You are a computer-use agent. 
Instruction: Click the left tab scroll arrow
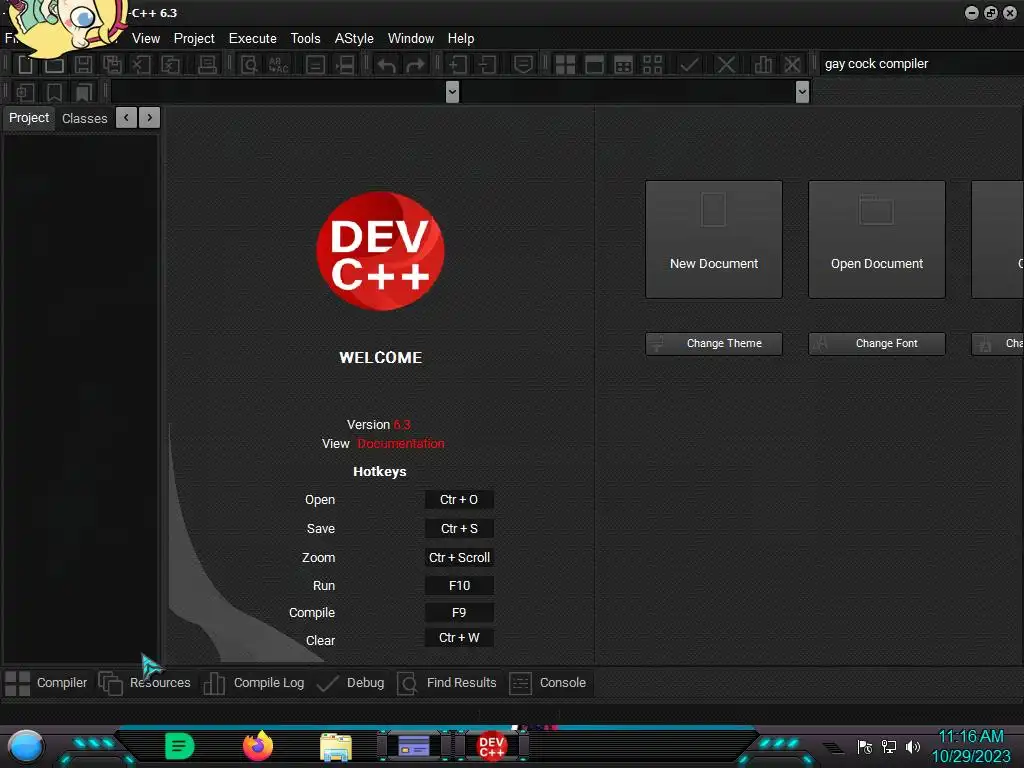click(127, 118)
